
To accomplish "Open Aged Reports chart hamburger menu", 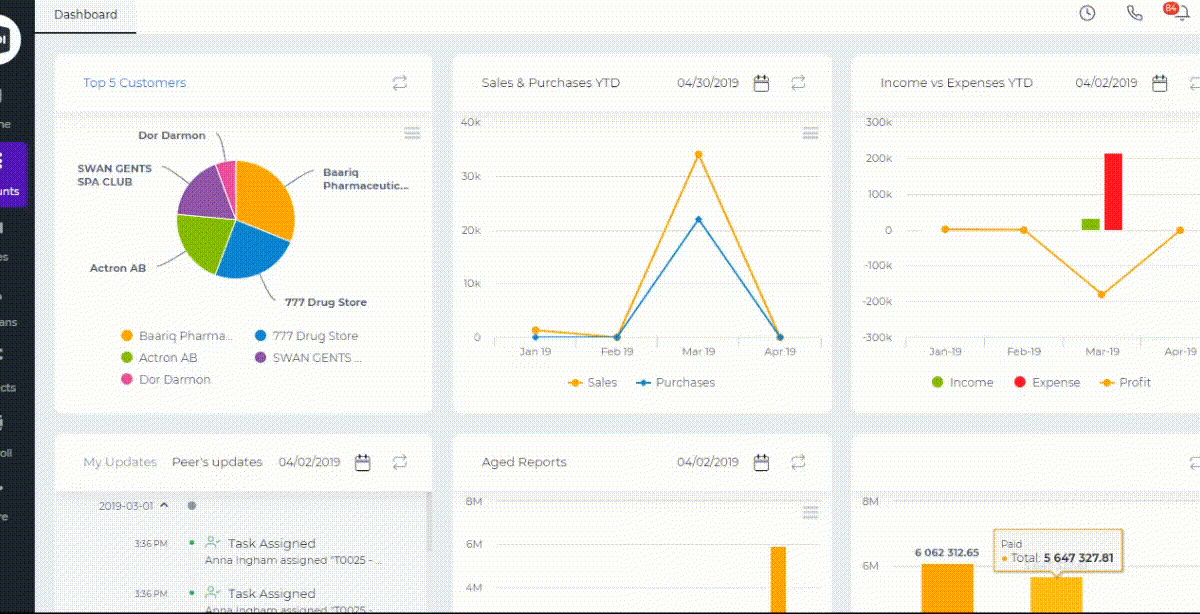I will 811,512.
